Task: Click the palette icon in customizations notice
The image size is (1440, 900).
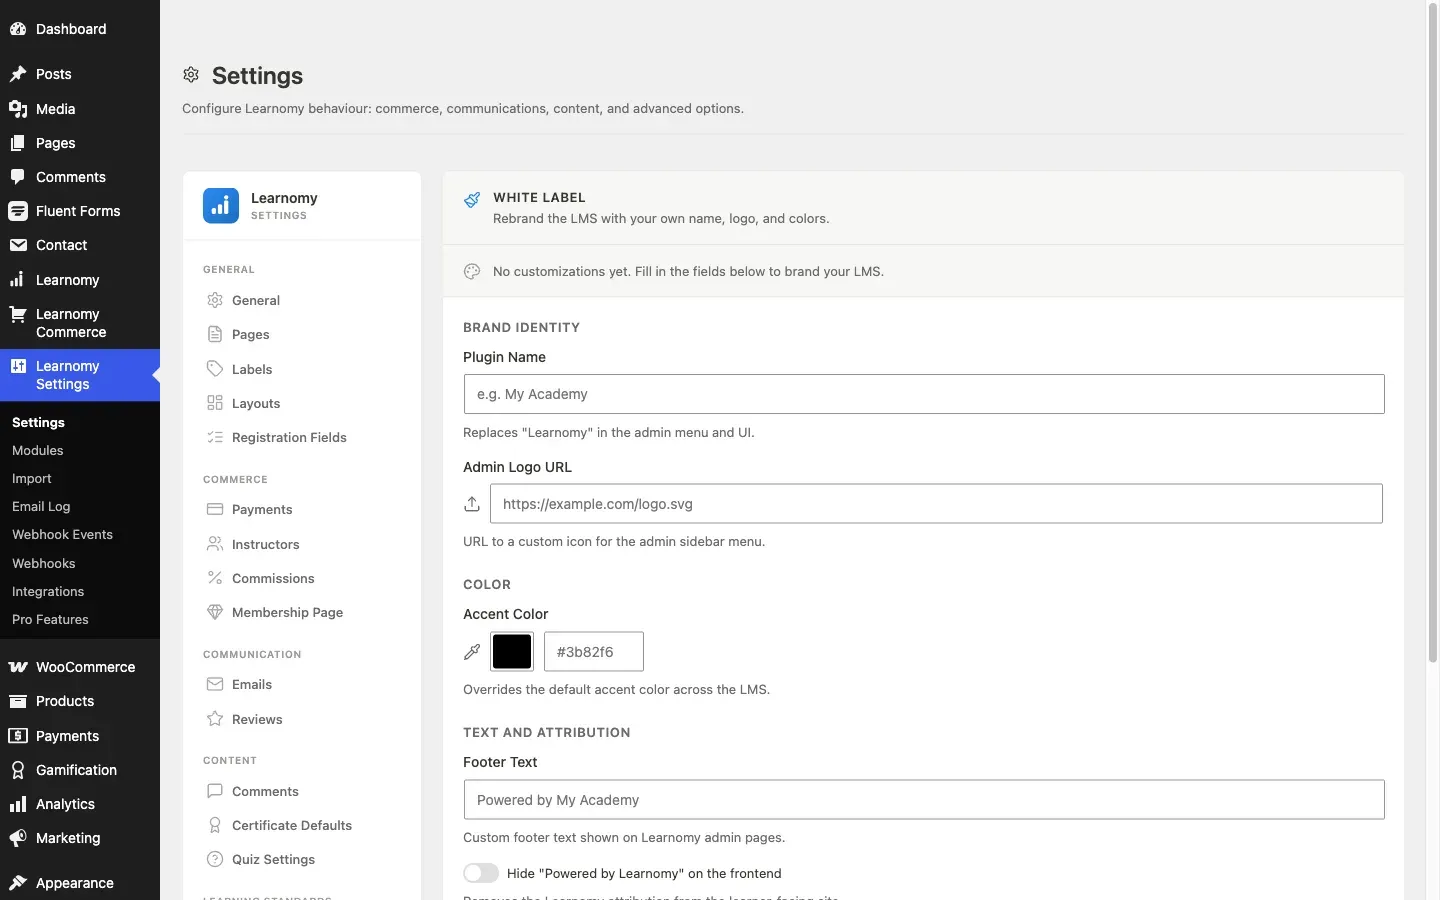Action: tap(472, 271)
